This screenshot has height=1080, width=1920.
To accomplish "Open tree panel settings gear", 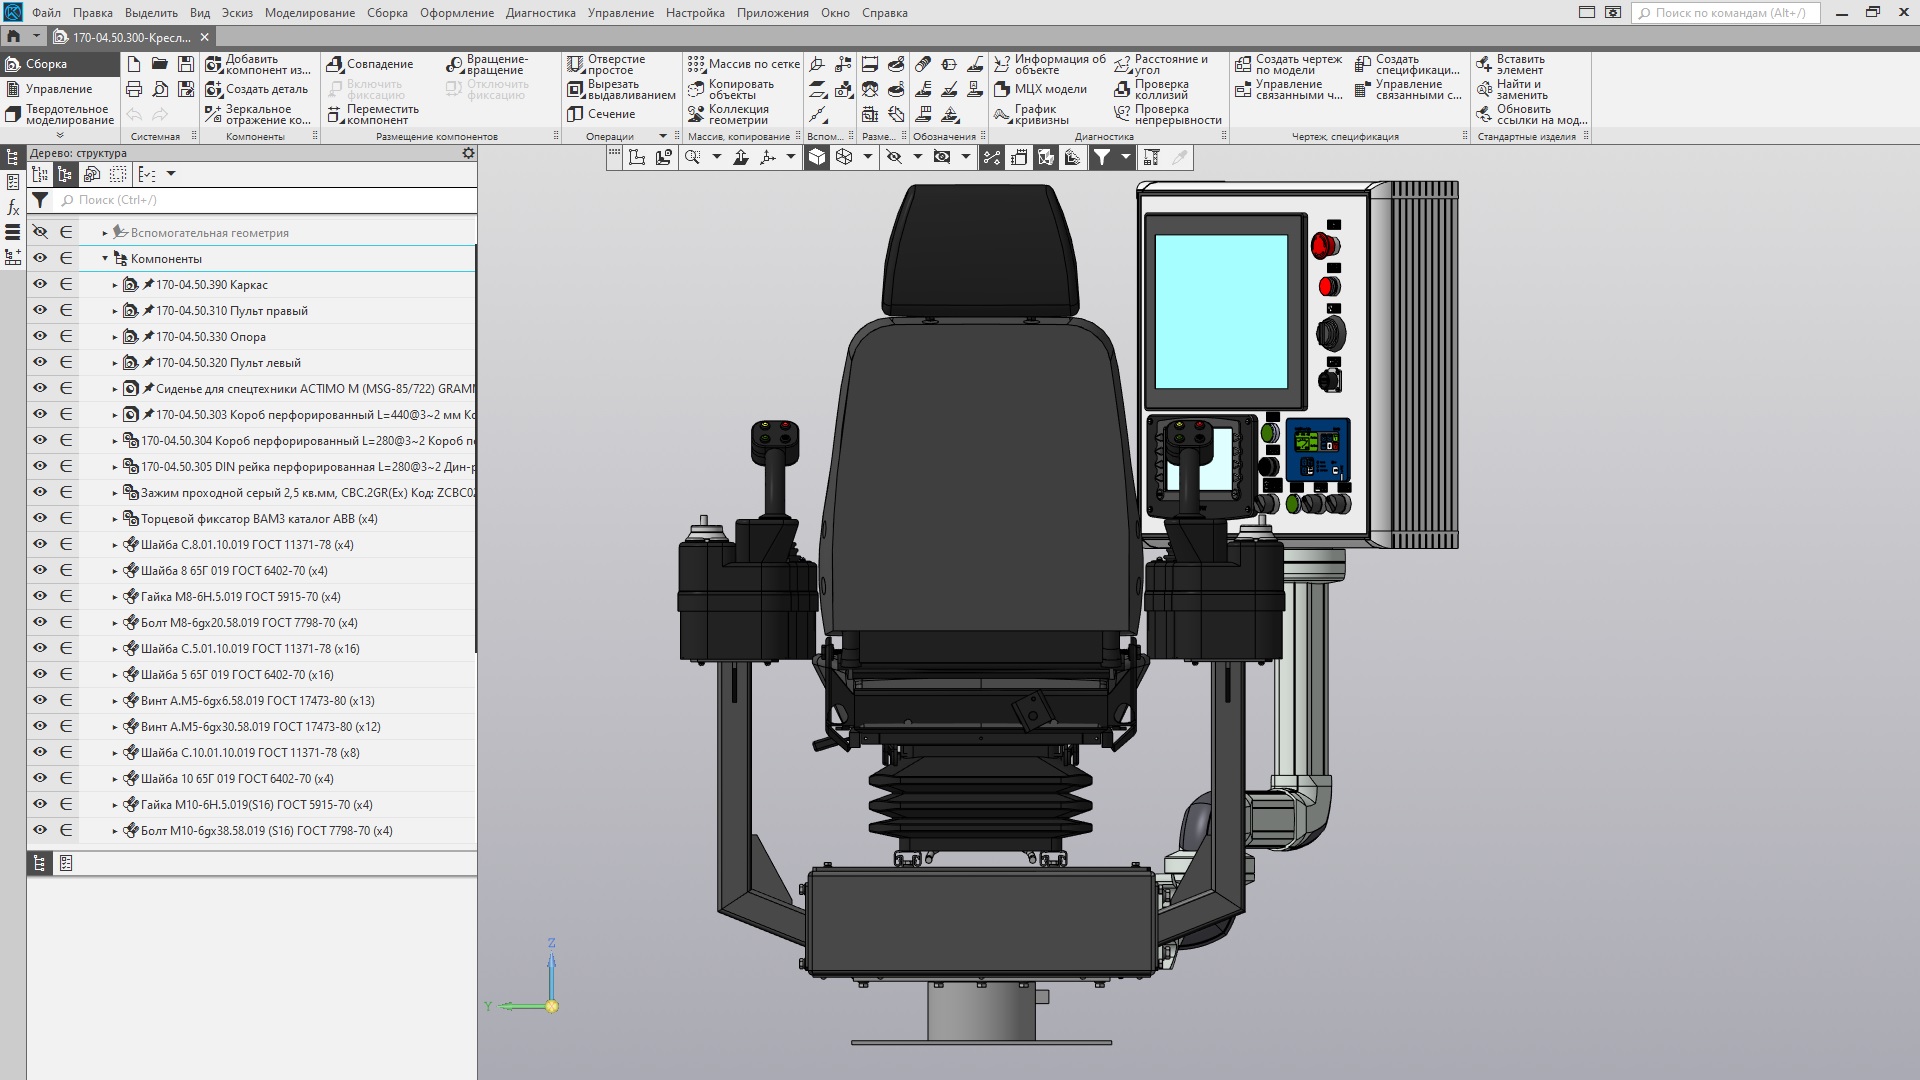I will point(468,153).
